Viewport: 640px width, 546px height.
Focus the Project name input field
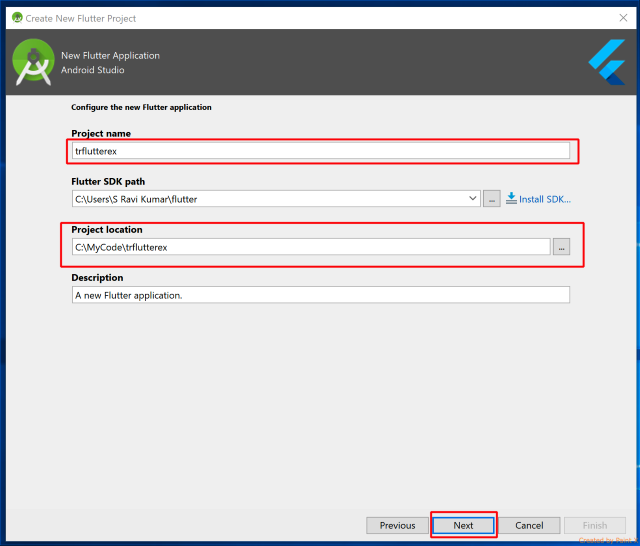pos(320,151)
